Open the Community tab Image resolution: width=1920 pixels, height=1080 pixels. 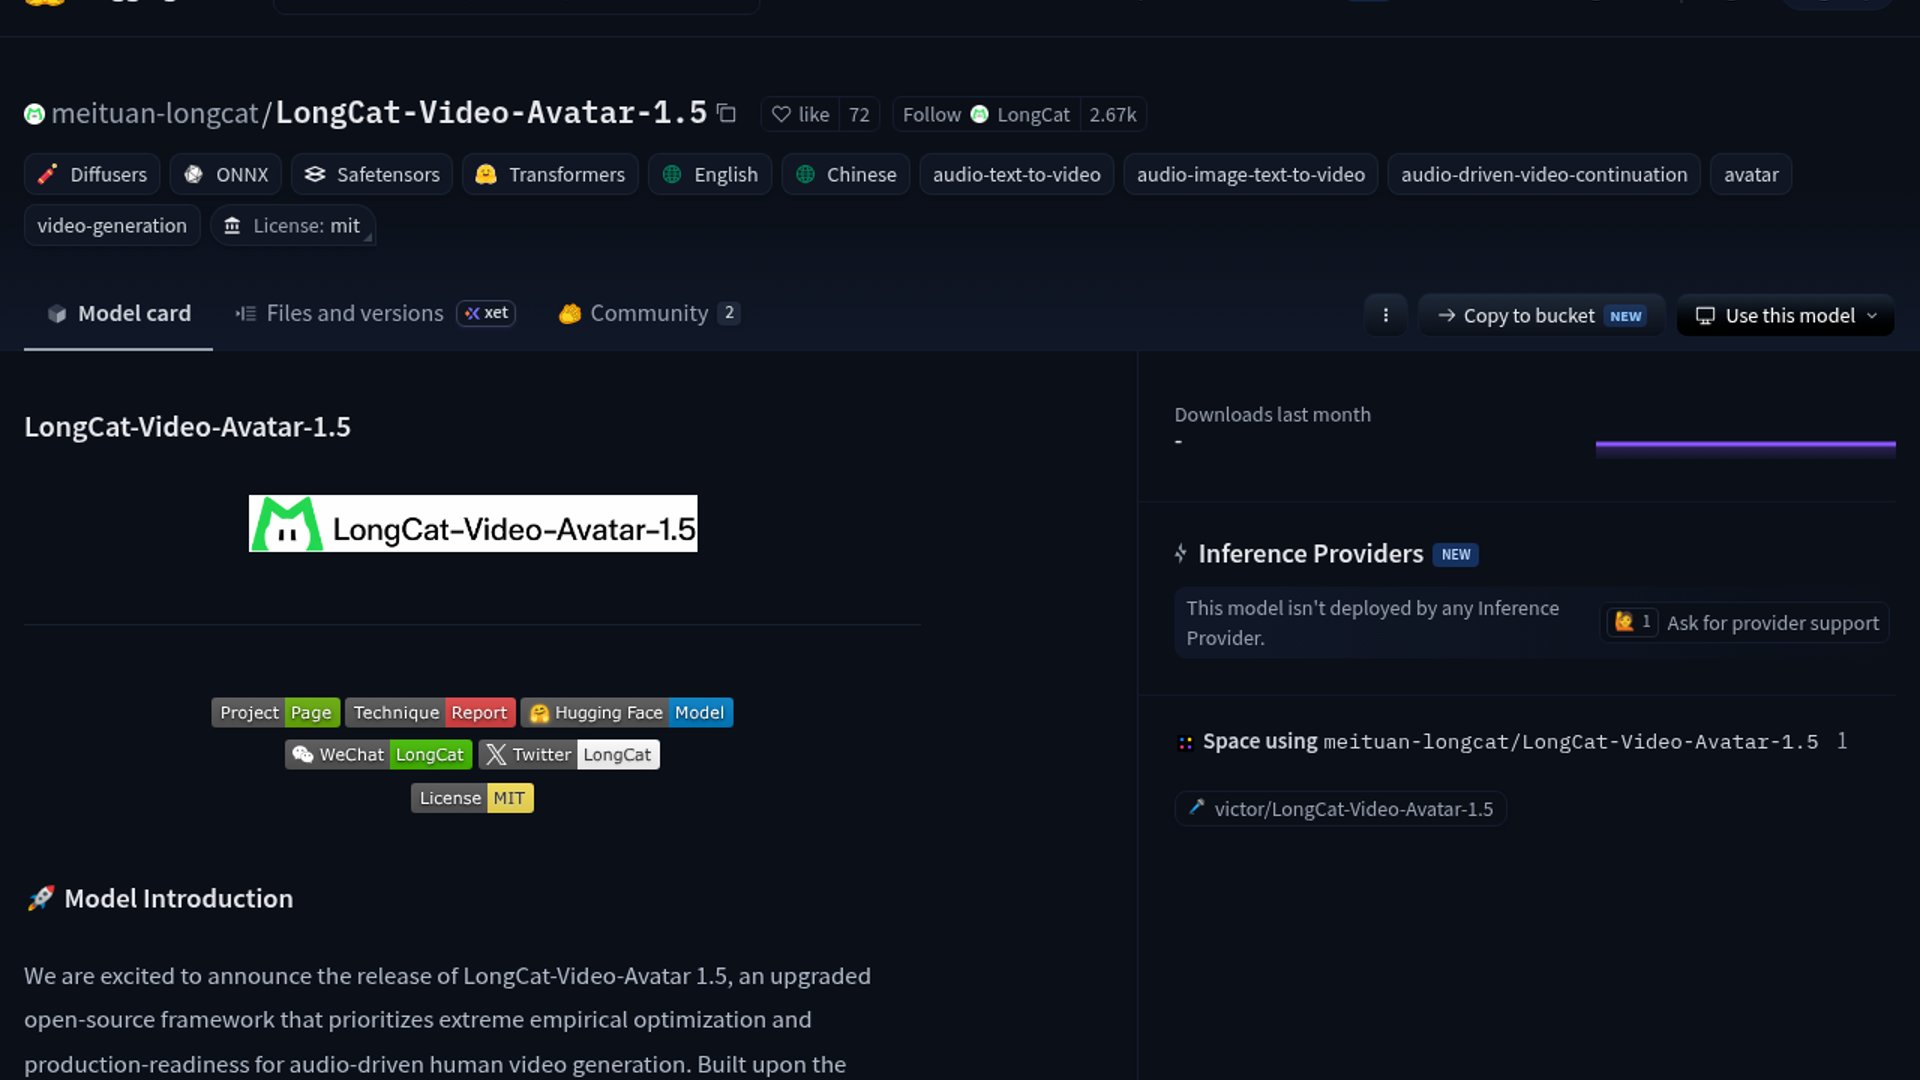[x=649, y=314]
